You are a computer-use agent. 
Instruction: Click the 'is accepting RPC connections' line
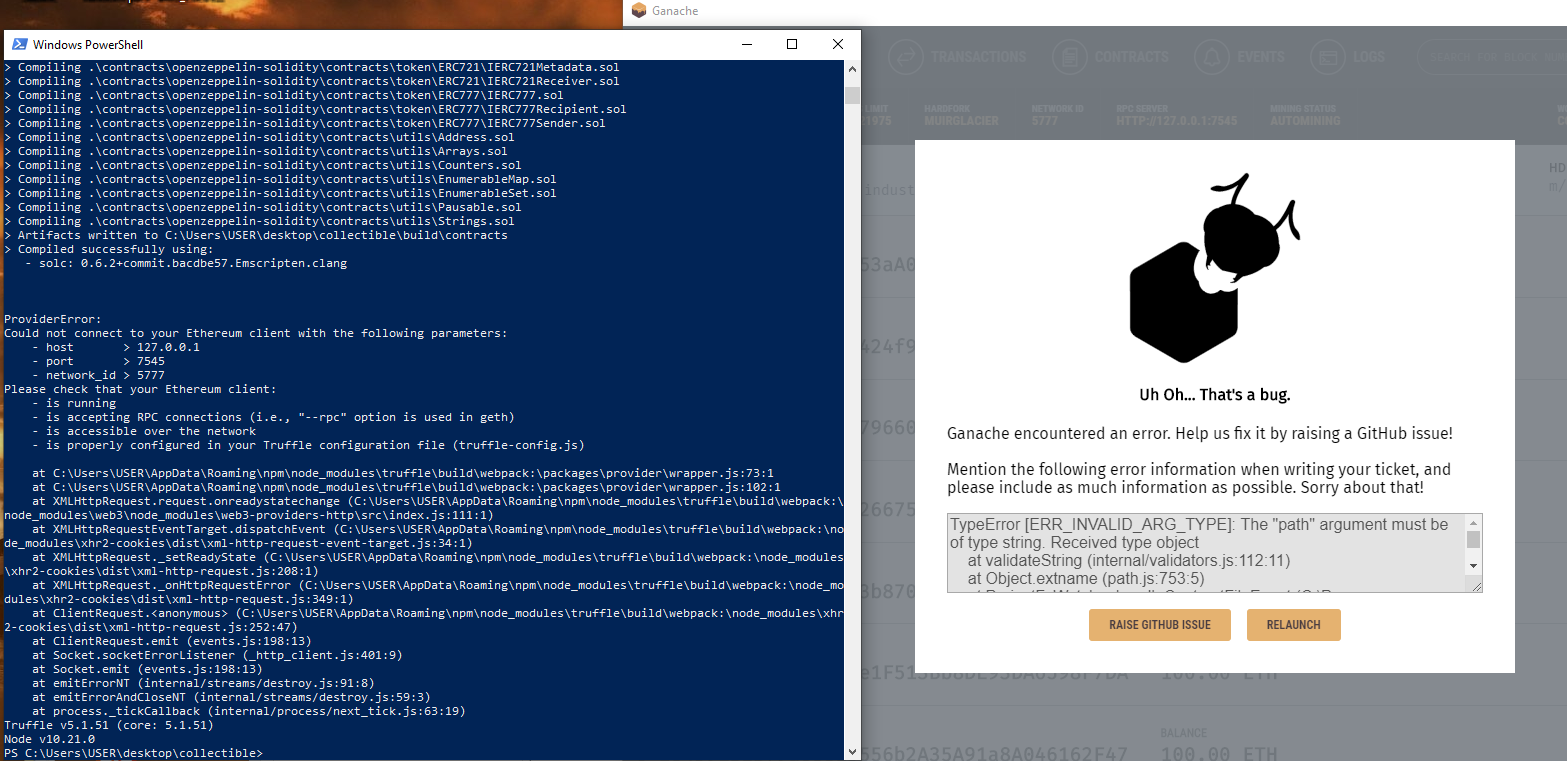pyautogui.click(x=273, y=417)
